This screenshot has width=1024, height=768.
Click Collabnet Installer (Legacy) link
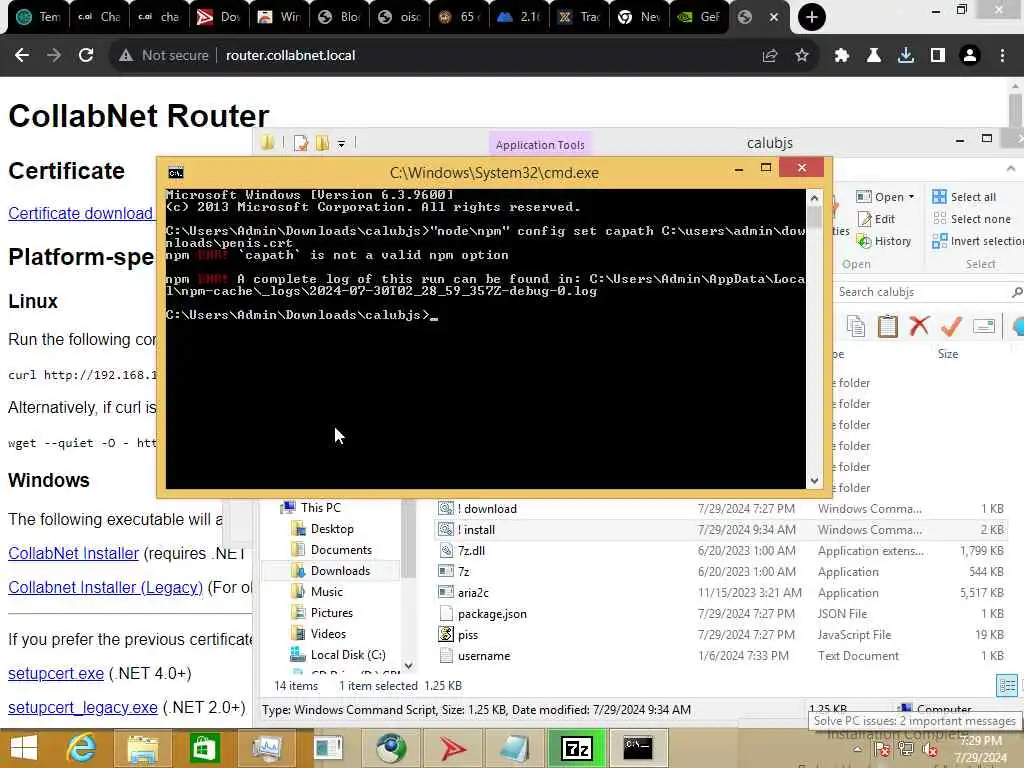point(105,587)
